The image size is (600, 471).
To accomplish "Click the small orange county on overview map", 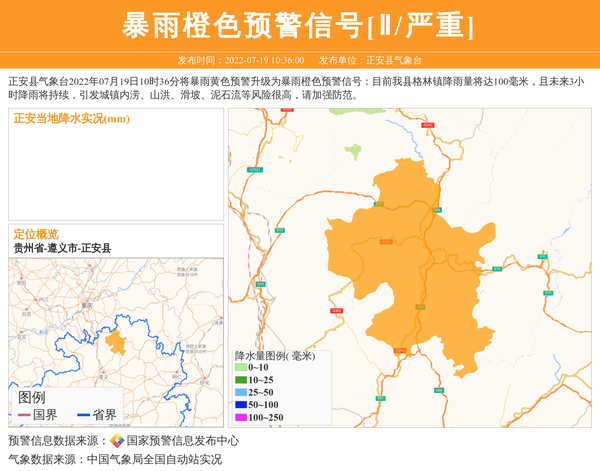I will point(116,343).
